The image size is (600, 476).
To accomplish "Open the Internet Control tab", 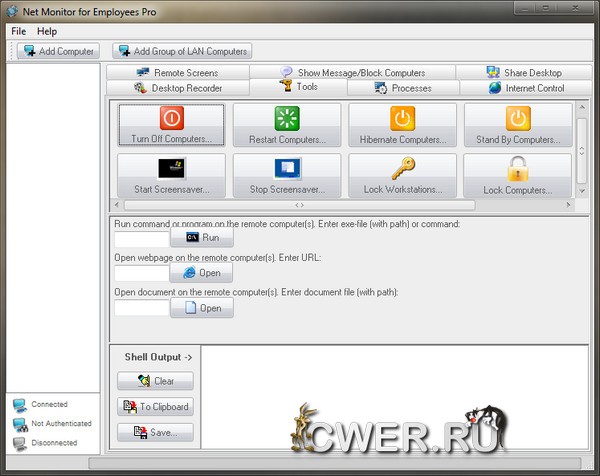I will click(x=526, y=88).
